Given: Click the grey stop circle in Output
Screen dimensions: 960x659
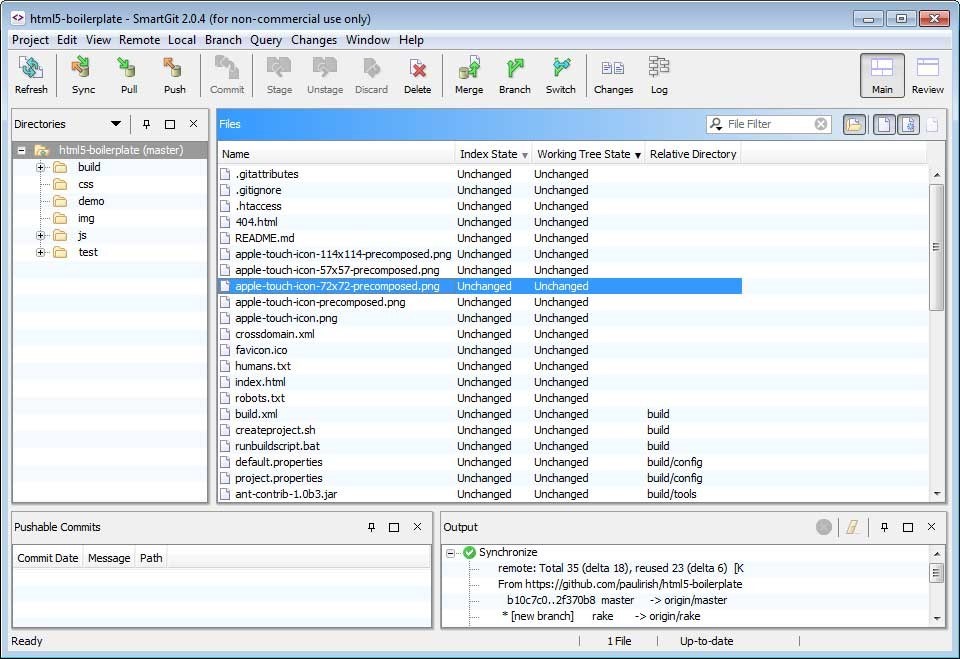Looking at the screenshot, I should 824,527.
